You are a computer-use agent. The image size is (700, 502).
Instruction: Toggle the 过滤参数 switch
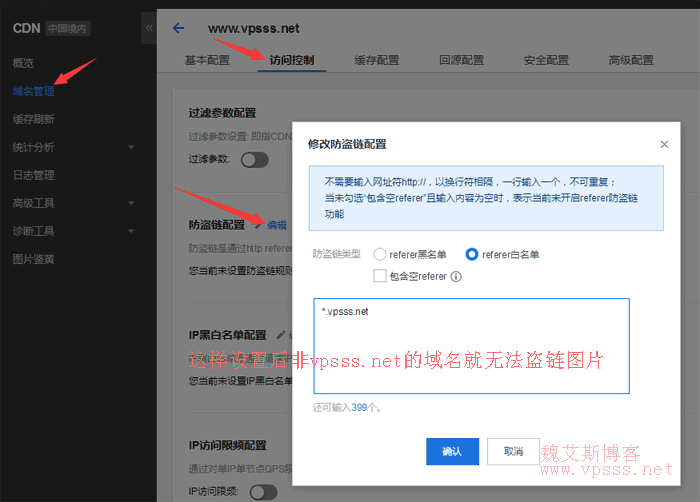pos(254,159)
